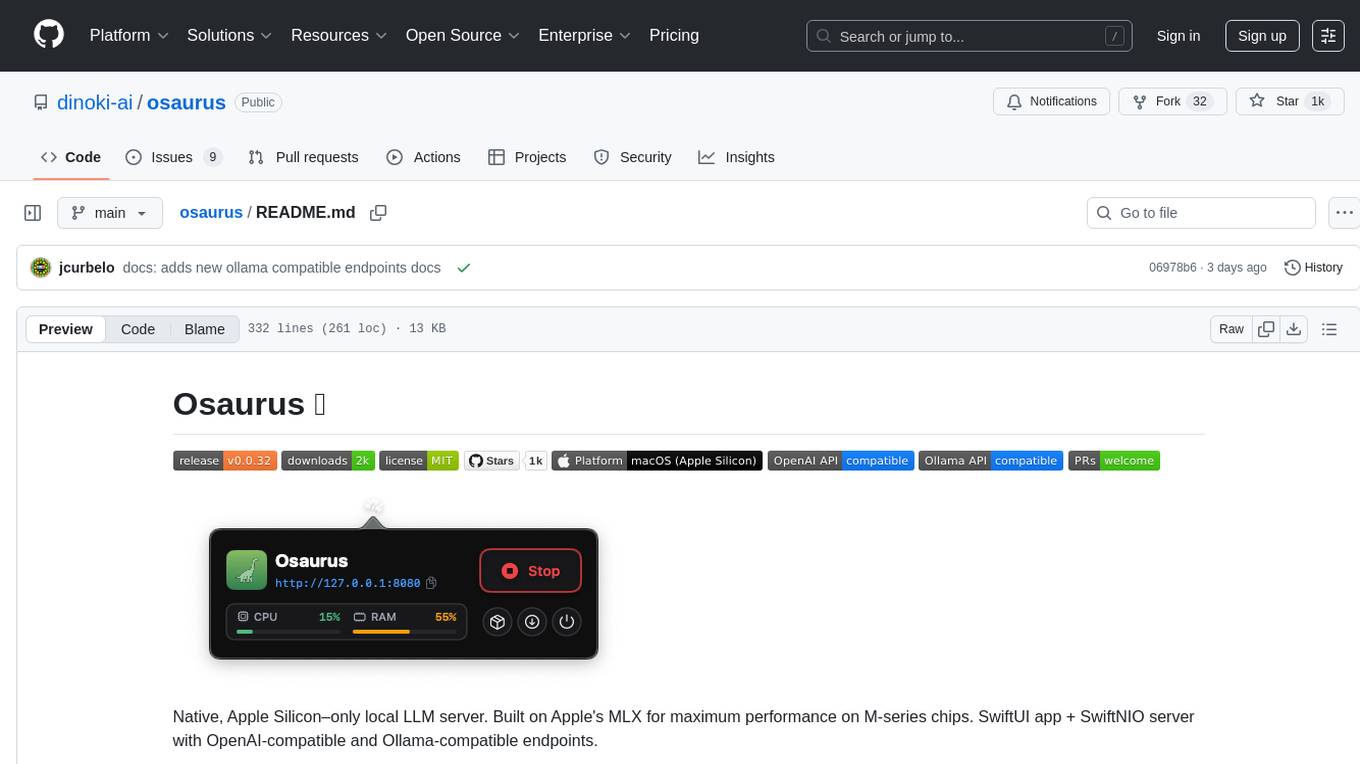
Task: Switch to the Code tab
Action: [x=71, y=157]
